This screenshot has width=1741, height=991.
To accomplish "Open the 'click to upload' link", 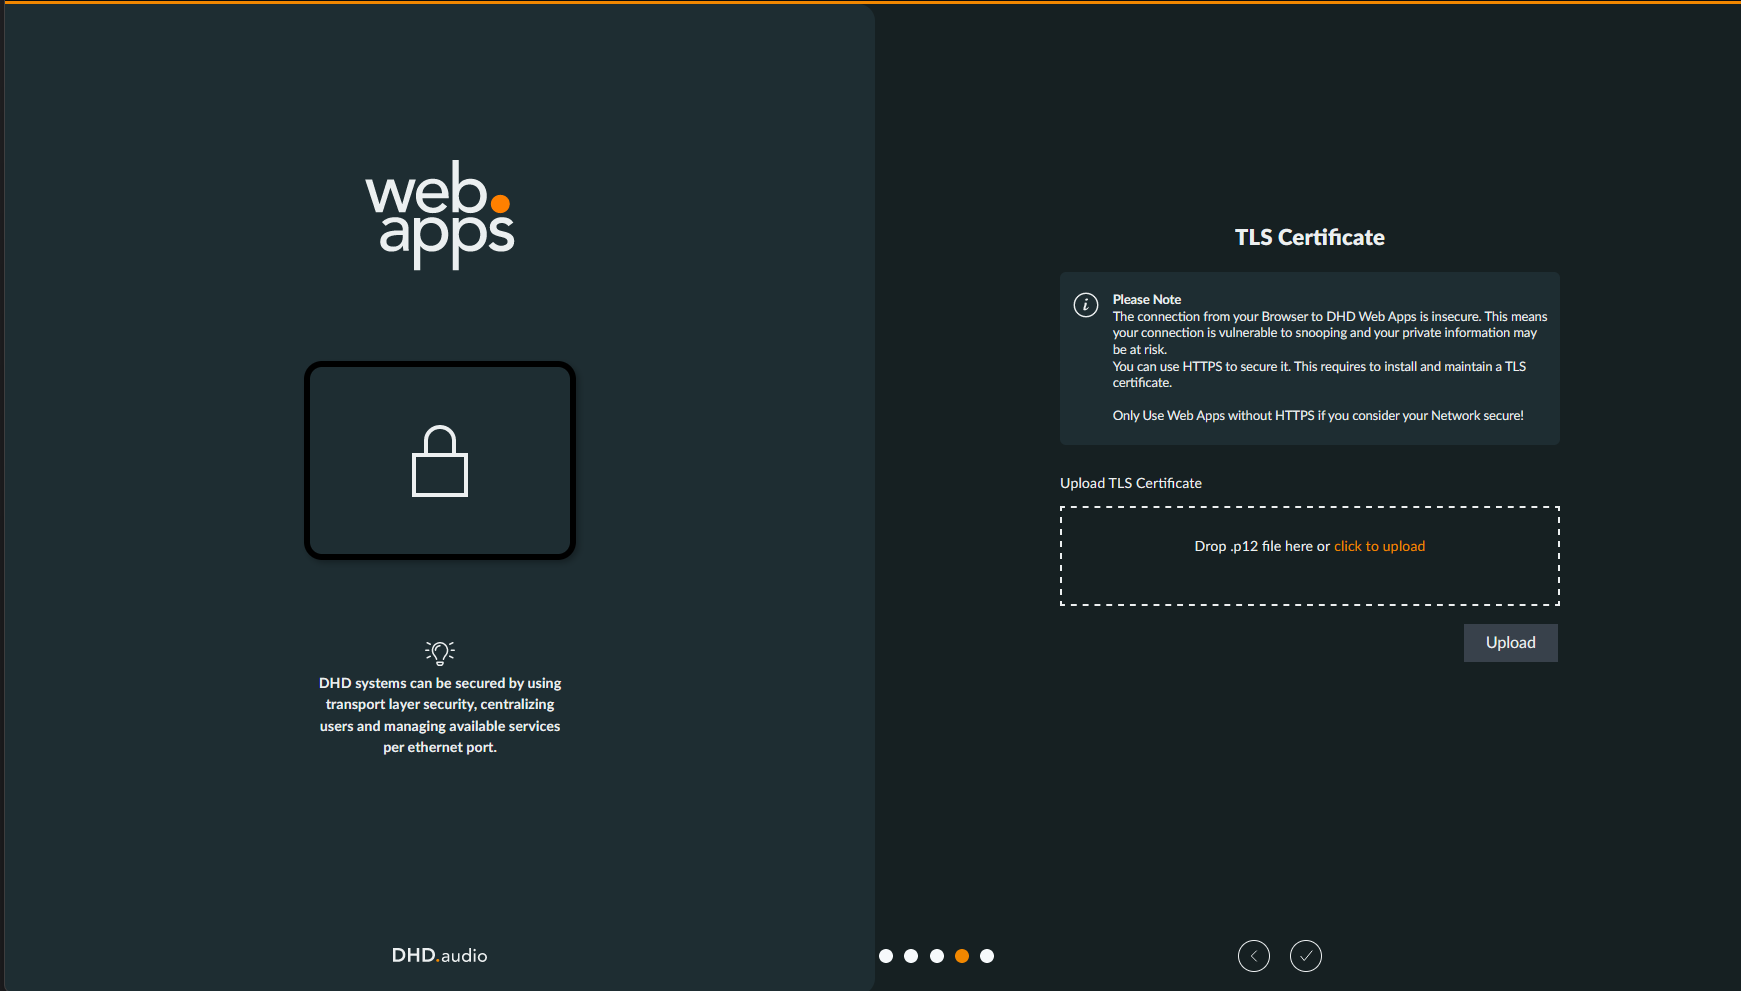I will click(1379, 546).
